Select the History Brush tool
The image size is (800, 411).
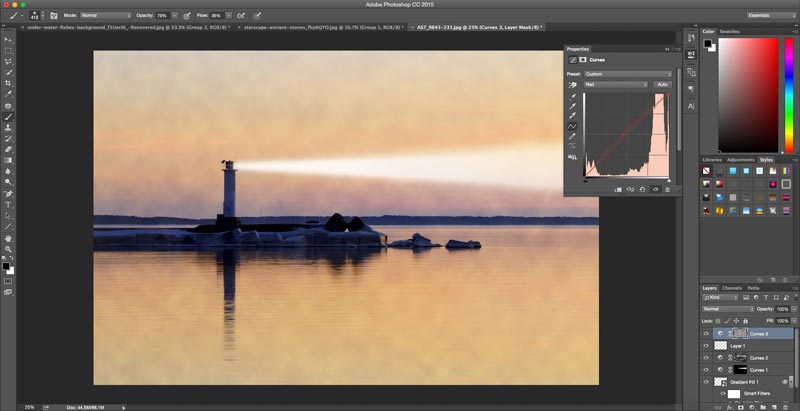[9, 139]
